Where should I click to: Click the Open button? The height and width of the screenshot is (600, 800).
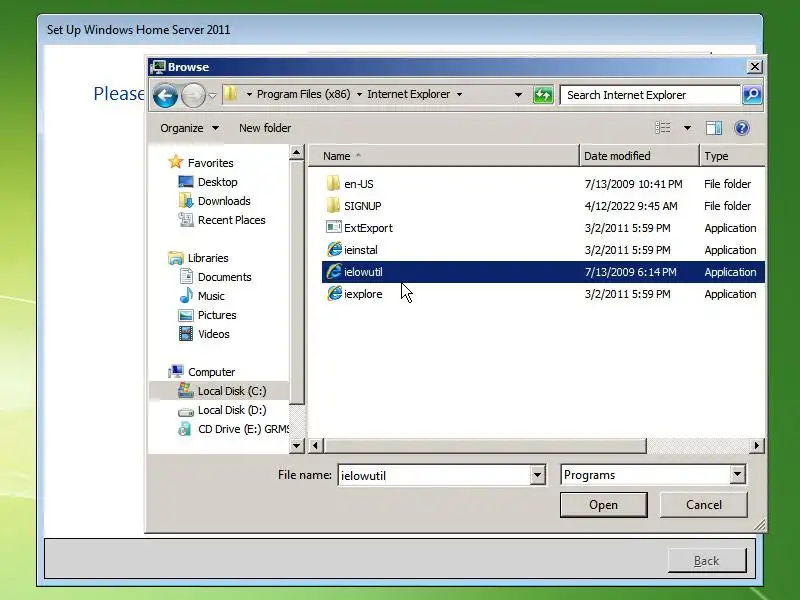tap(604, 505)
